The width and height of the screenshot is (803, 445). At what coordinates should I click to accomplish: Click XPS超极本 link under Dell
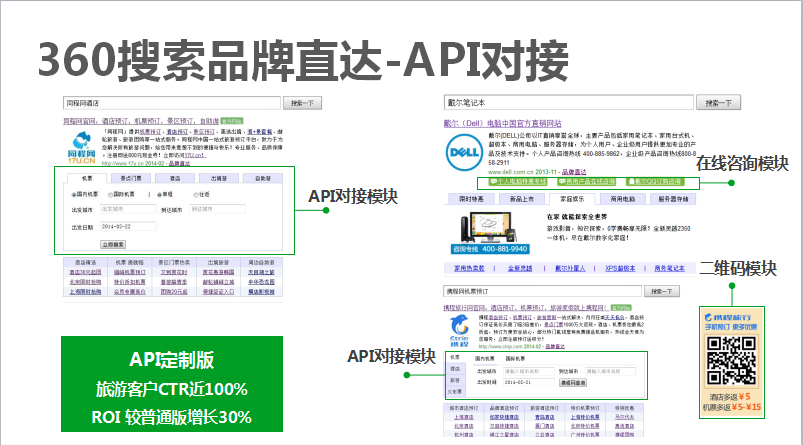tap(620, 268)
